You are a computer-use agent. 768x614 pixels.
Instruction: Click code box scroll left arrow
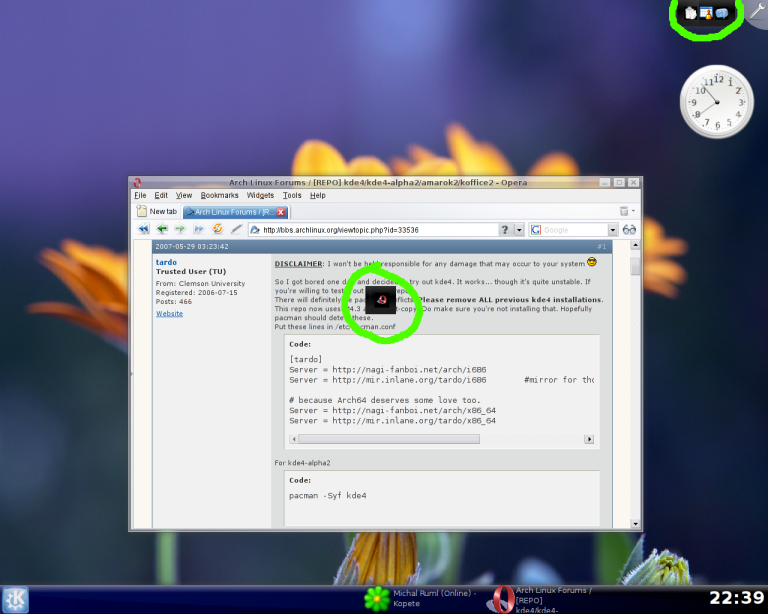(x=293, y=439)
